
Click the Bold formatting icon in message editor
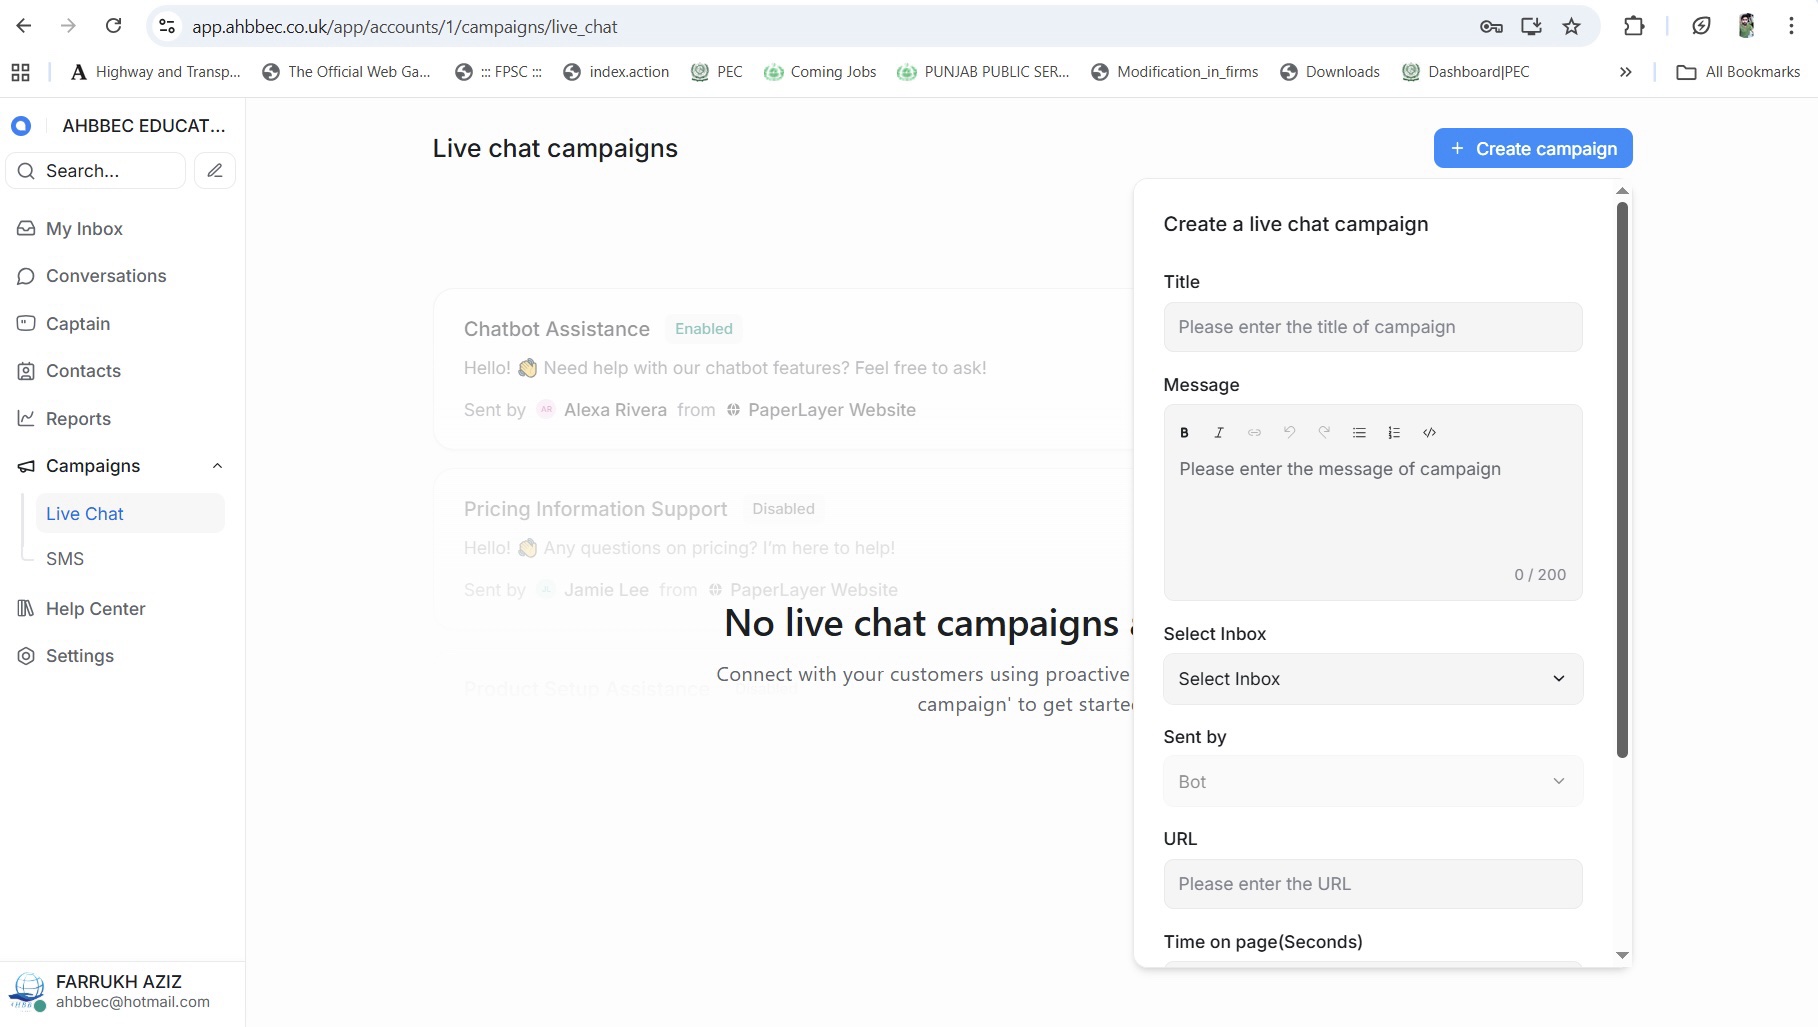1184,433
